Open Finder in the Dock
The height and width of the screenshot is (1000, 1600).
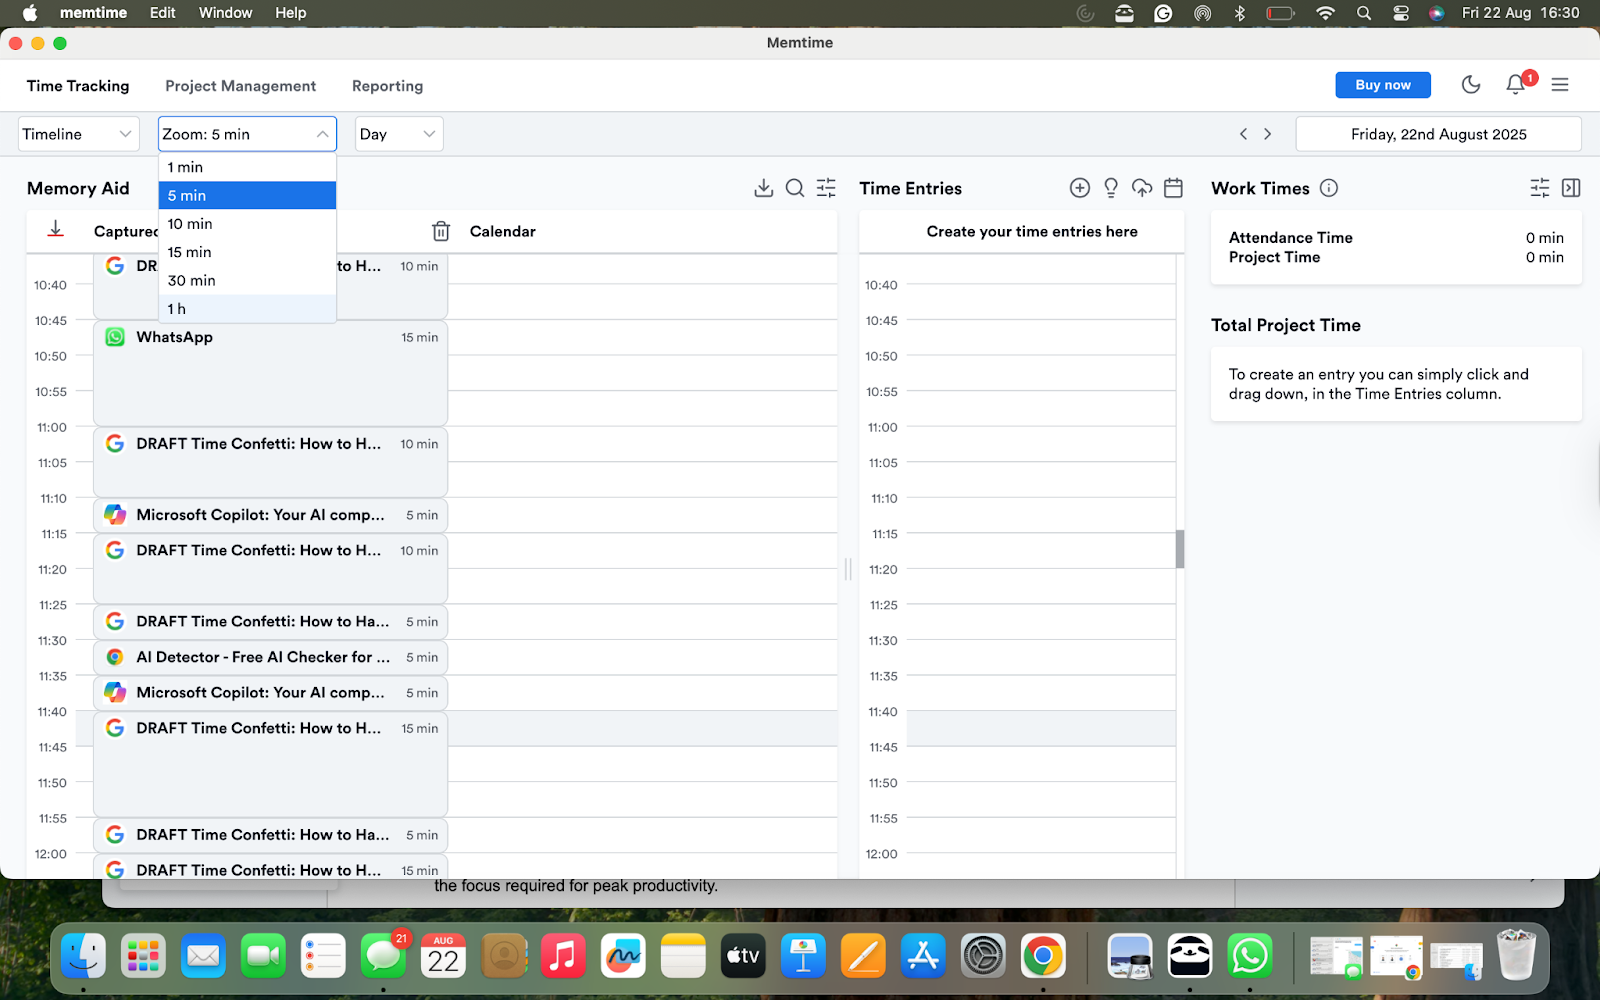pyautogui.click(x=83, y=957)
